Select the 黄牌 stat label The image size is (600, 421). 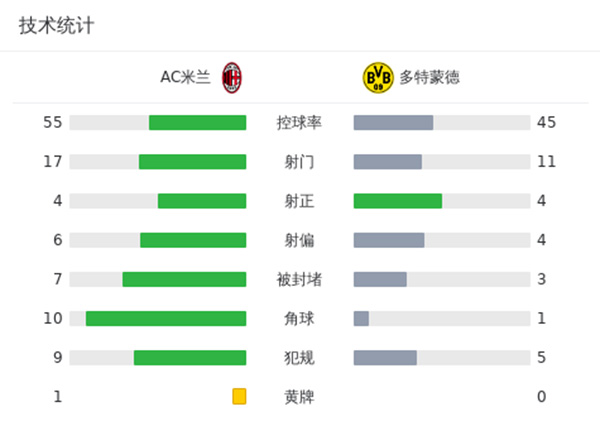coord(299,397)
